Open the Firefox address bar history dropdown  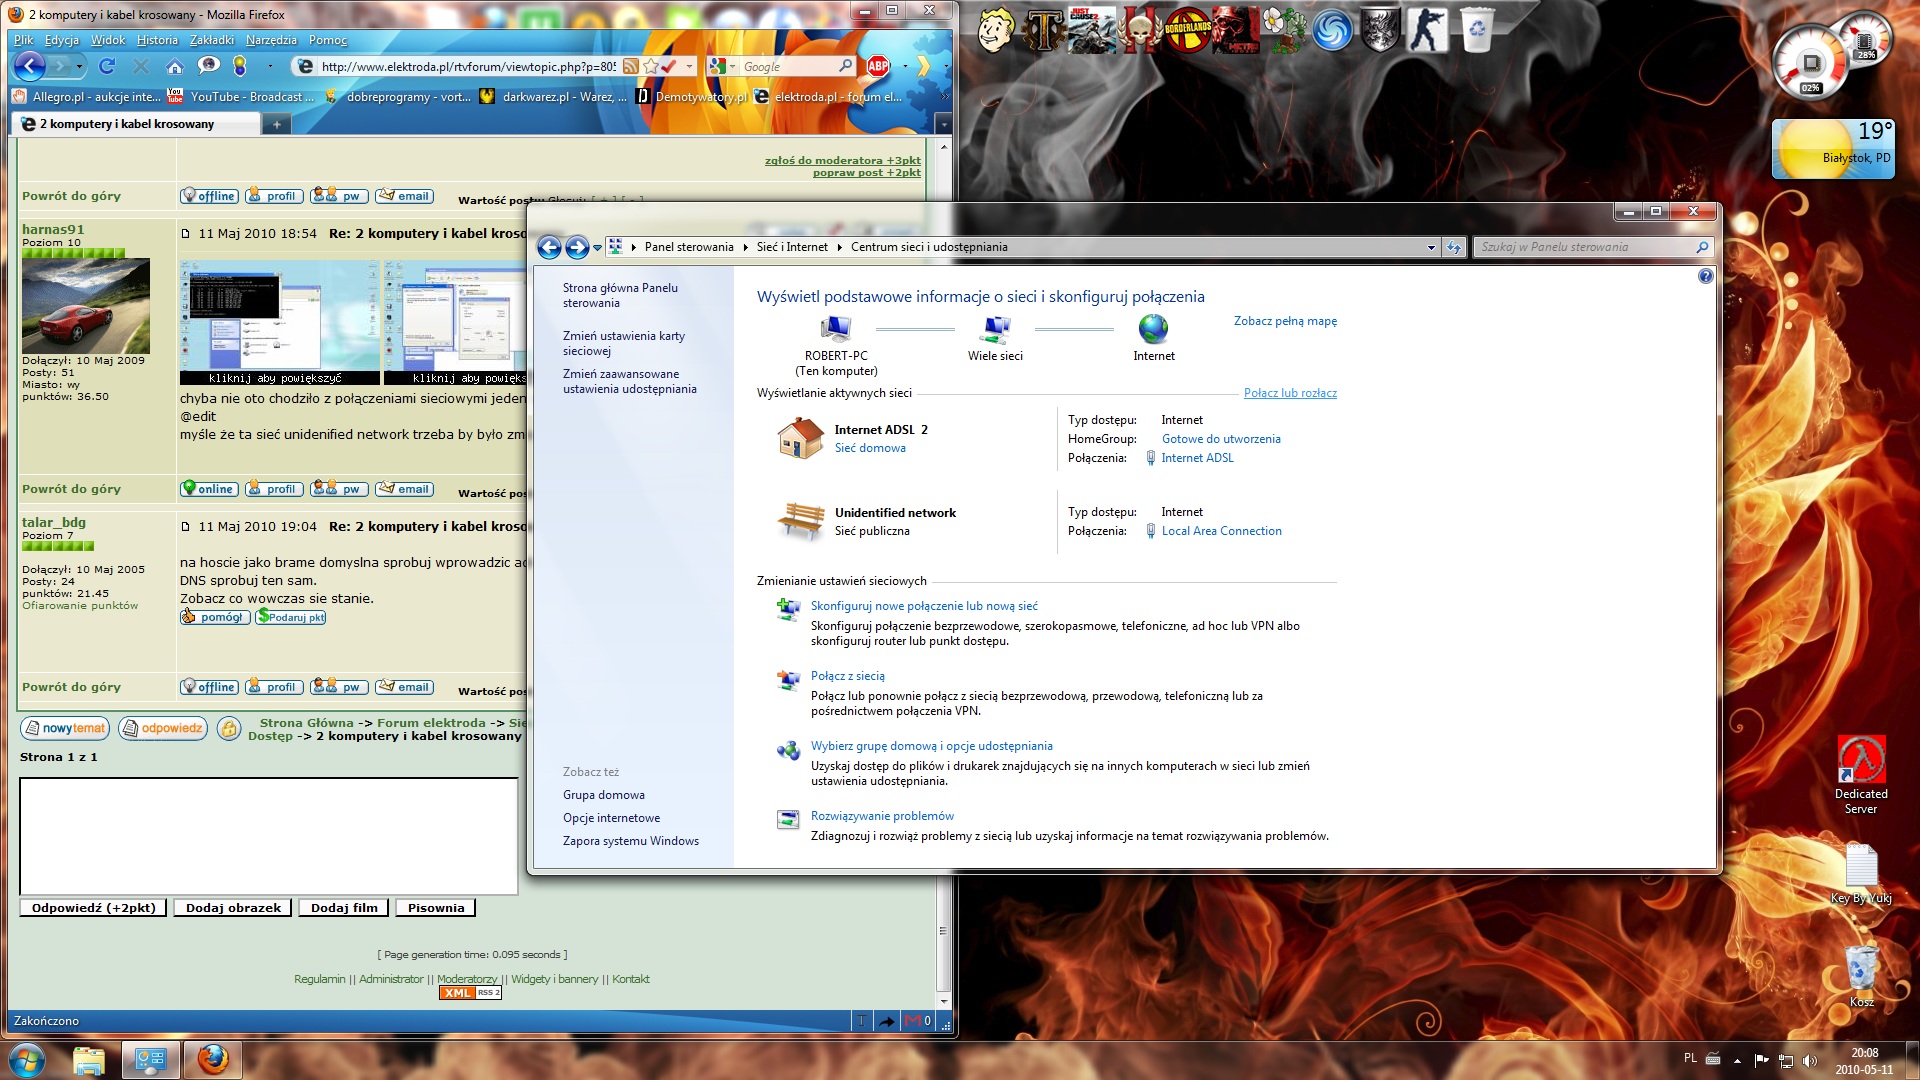pos(689,66)
